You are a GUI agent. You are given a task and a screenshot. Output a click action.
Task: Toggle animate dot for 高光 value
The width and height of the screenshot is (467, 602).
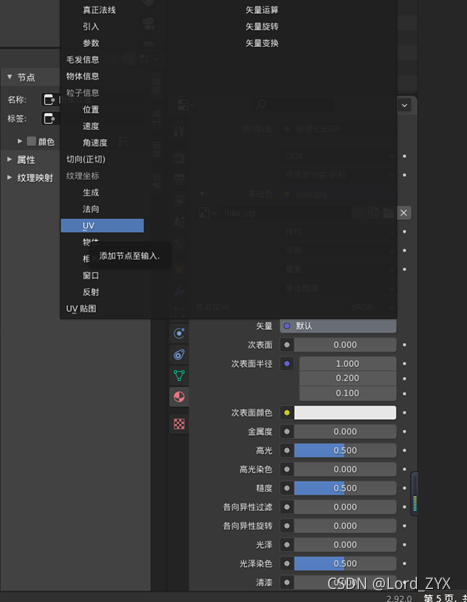pos(404,450)
